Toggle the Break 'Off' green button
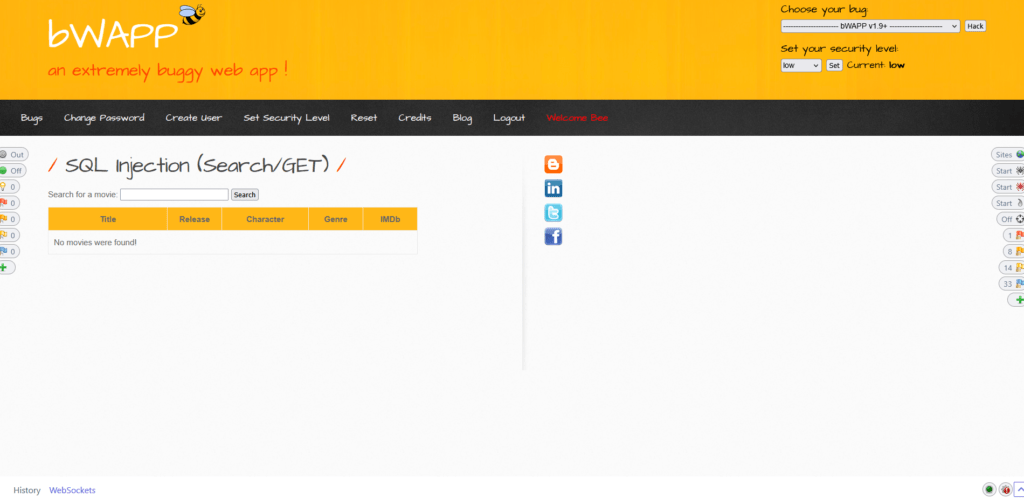 12,171
